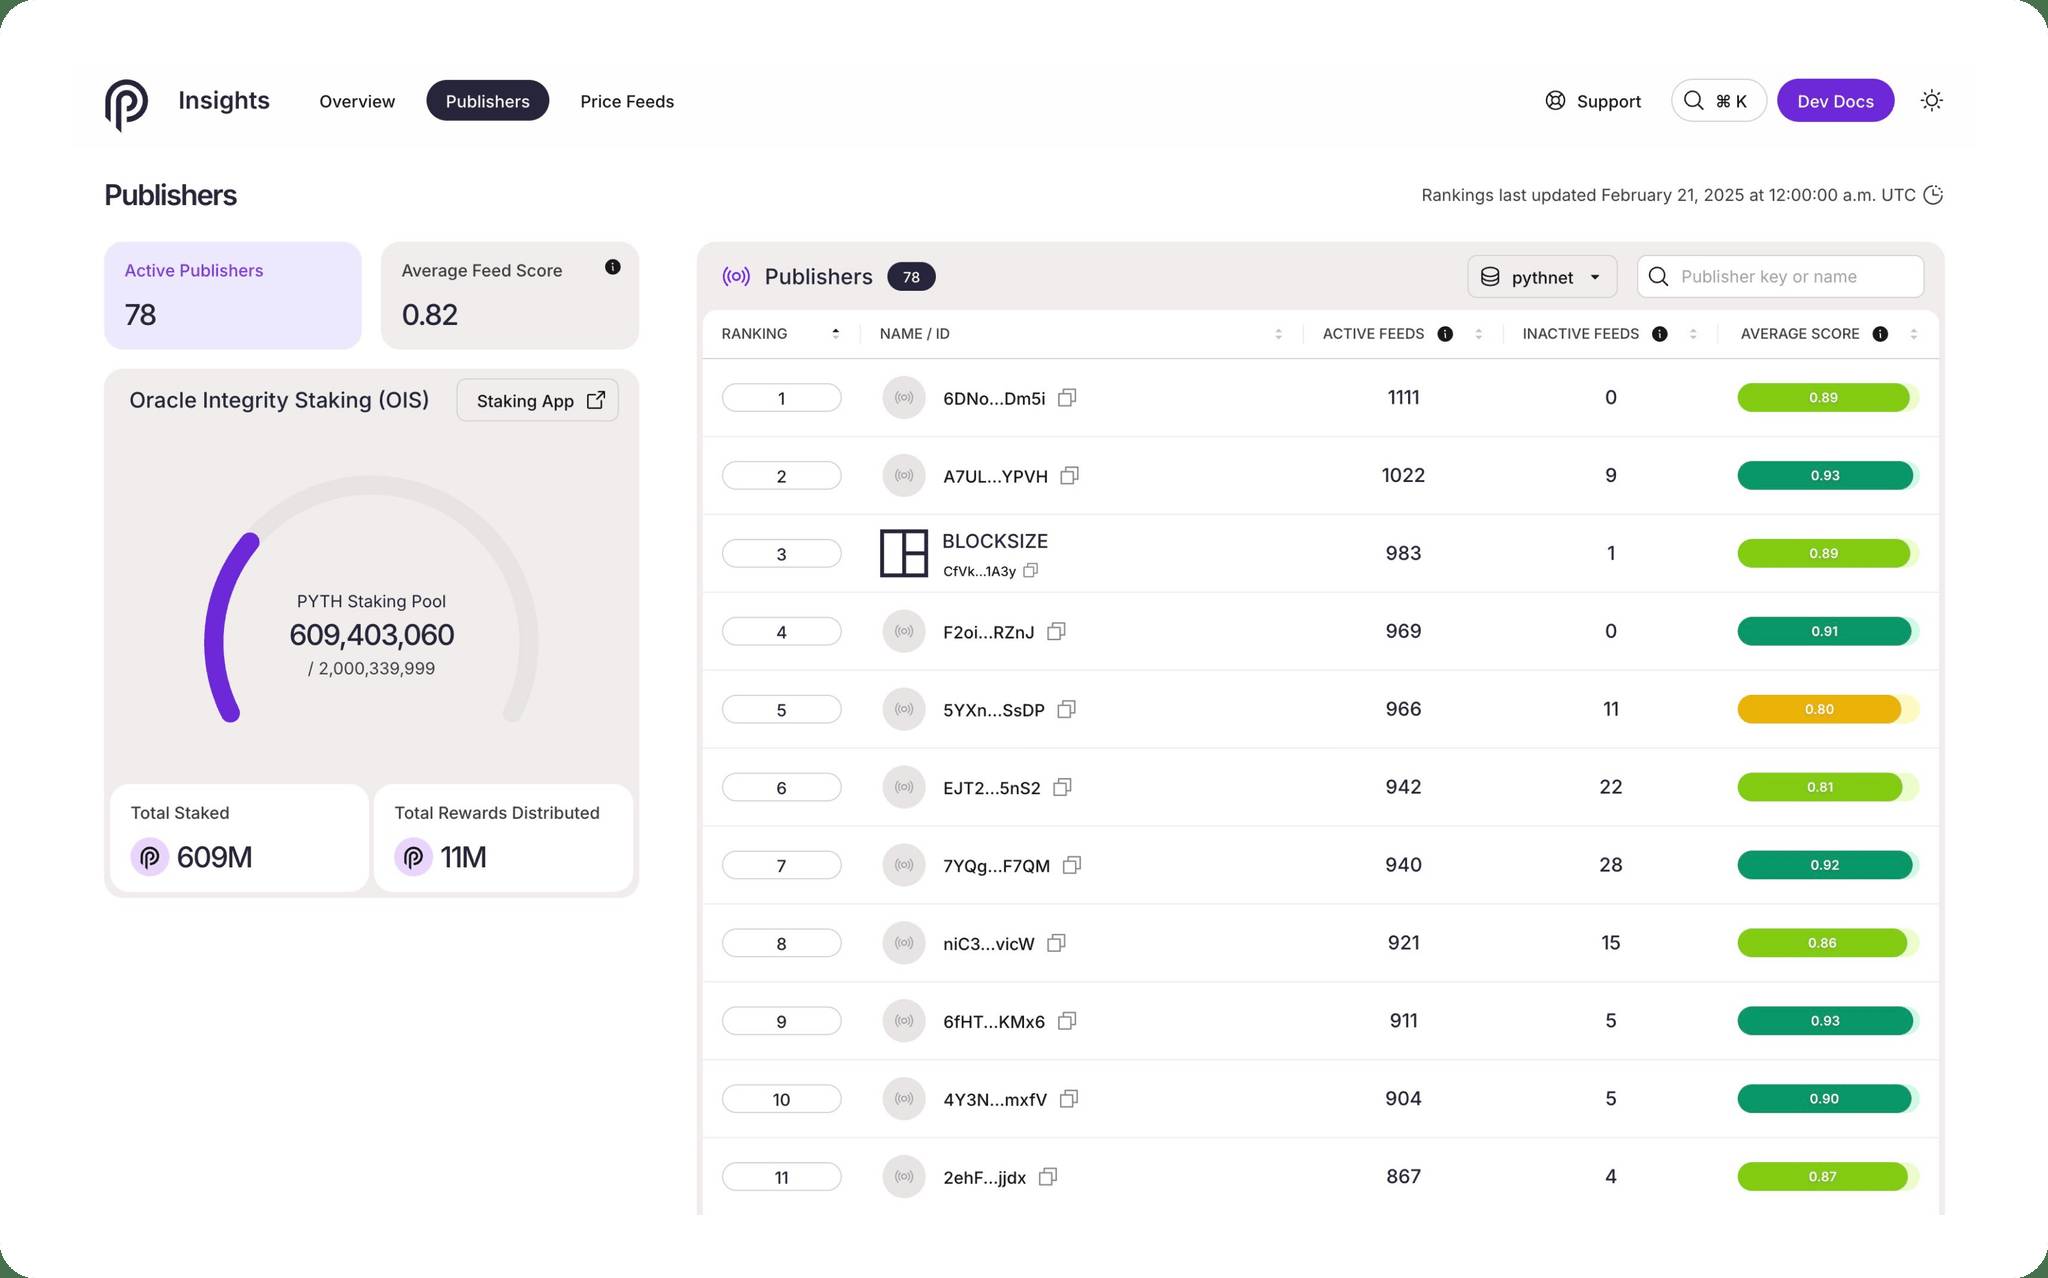Click the Support link
This screenshot has width=2048, height=1278.
1593,101
